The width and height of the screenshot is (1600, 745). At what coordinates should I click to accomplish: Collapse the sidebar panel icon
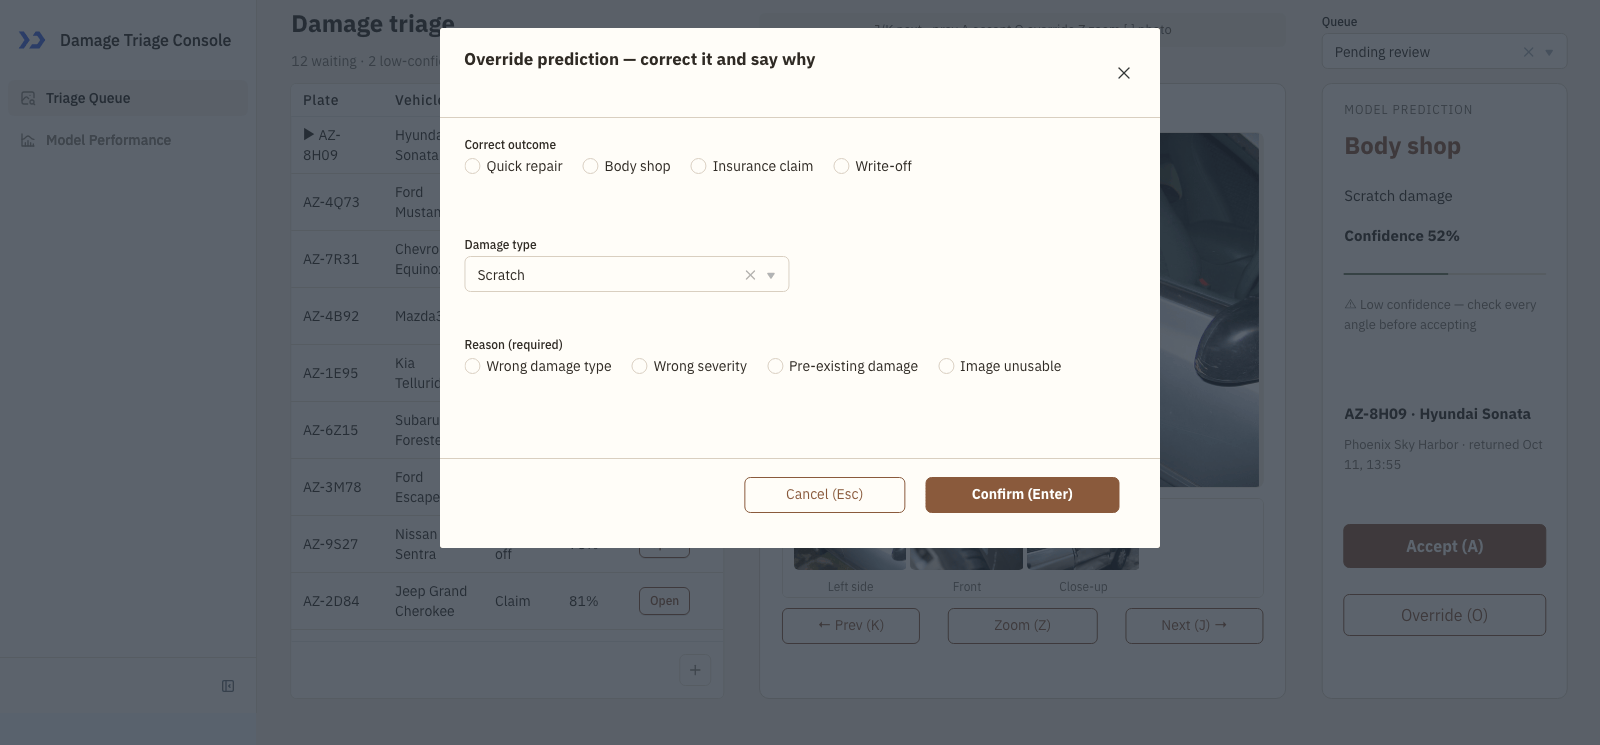click(228, 686)
